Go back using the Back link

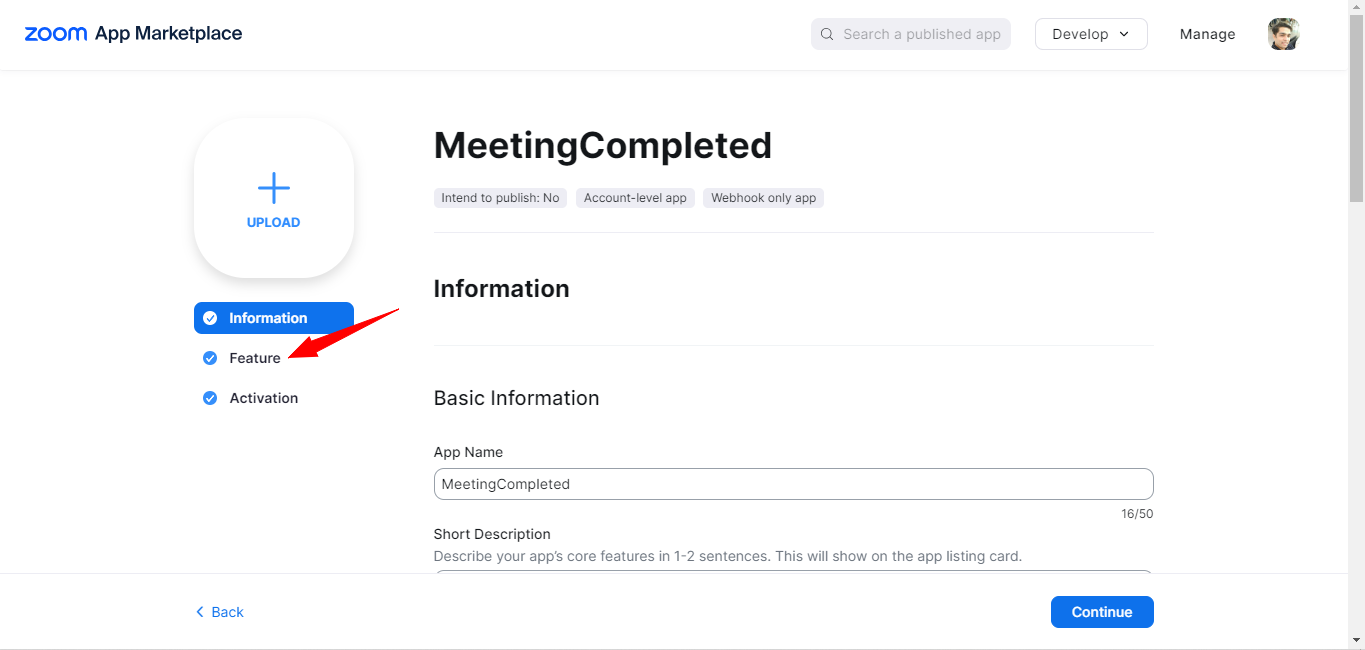tap(227, 612)
